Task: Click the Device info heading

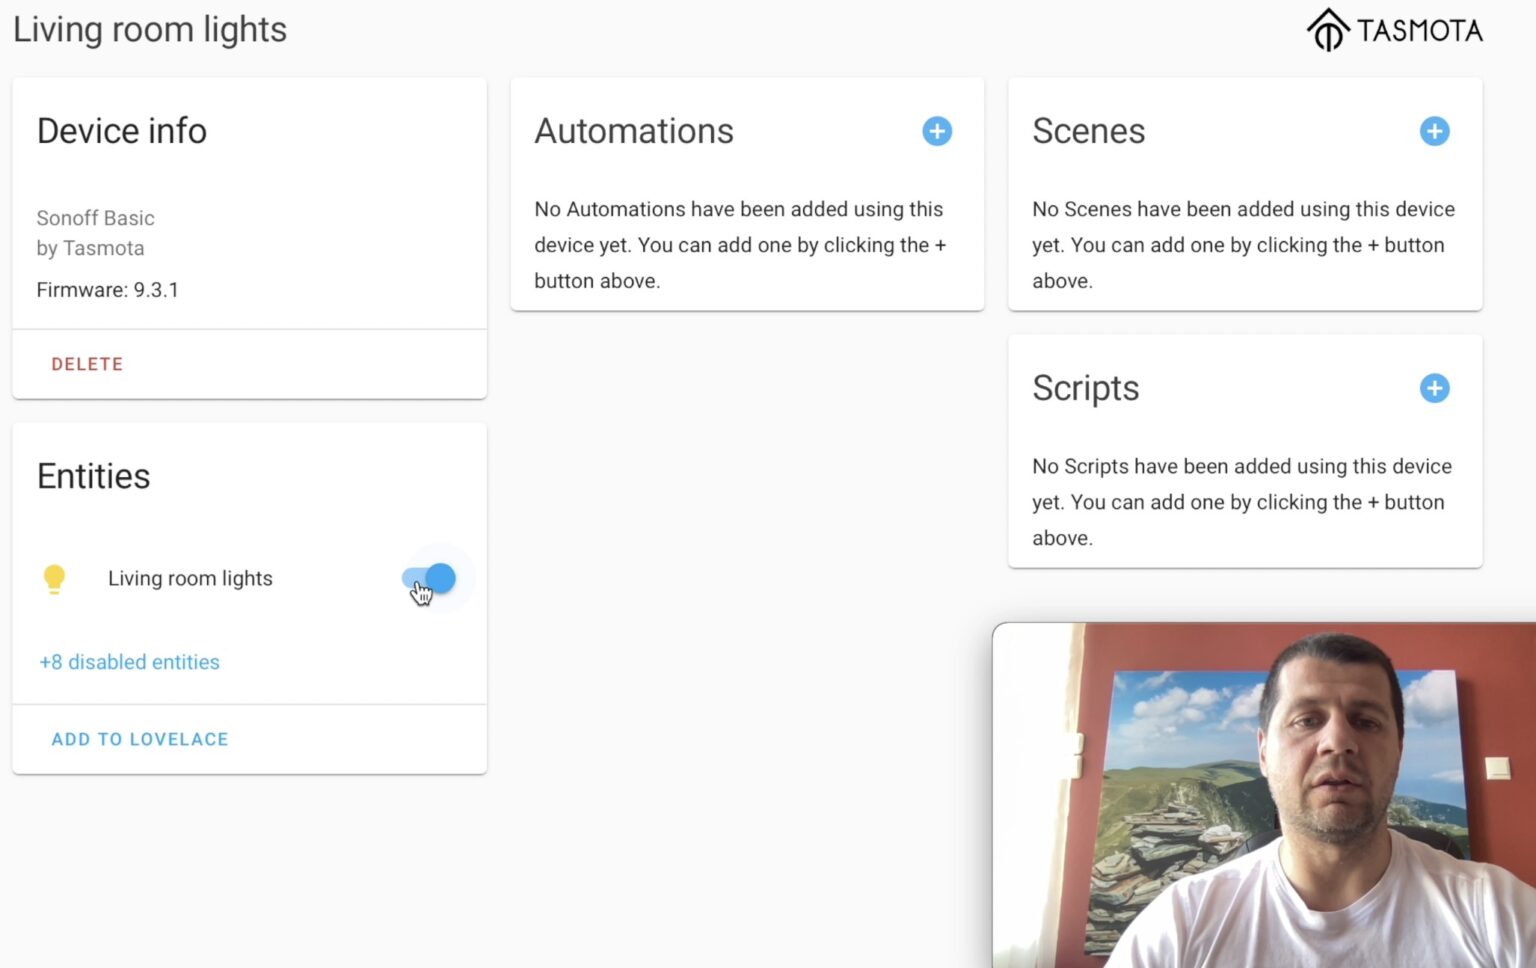Action: tap(122, 131)
